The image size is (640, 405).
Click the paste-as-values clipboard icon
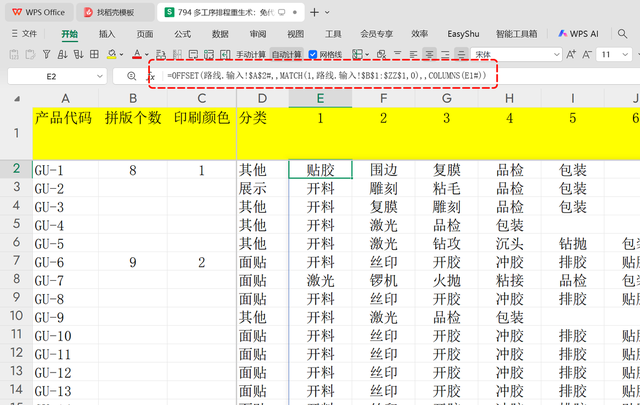tap(14, 54)
